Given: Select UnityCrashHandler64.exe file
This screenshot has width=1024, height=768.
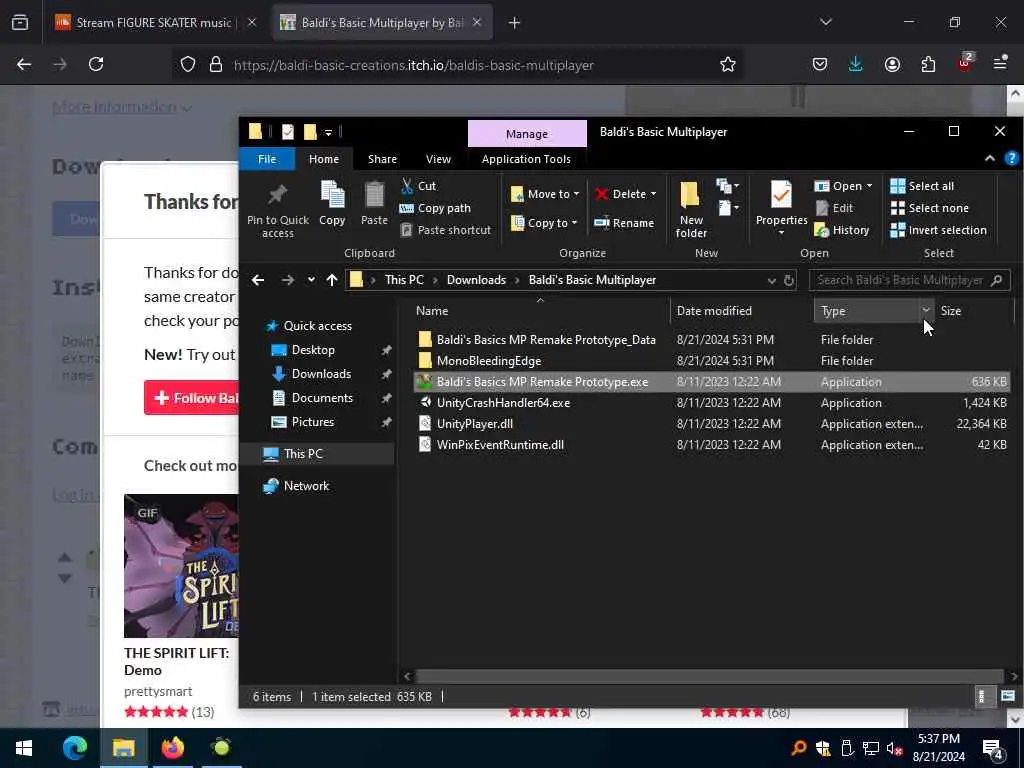Looking at the screenshot, I should (503, 403).
